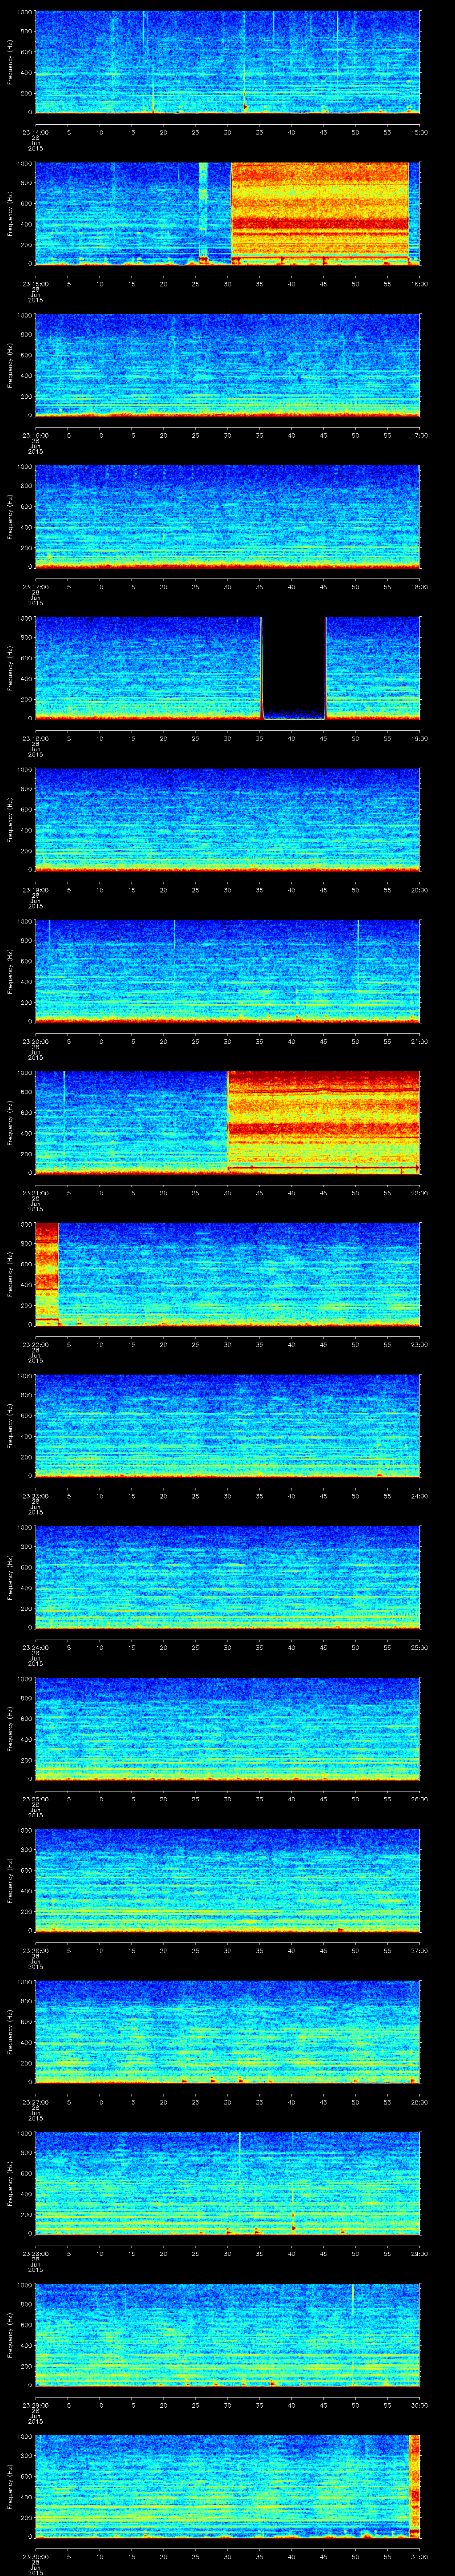Click the Frequency (Hz) axis title of the 23:14:00 panel
Viewport: 455px width, 2576px height.
point(10,62)
